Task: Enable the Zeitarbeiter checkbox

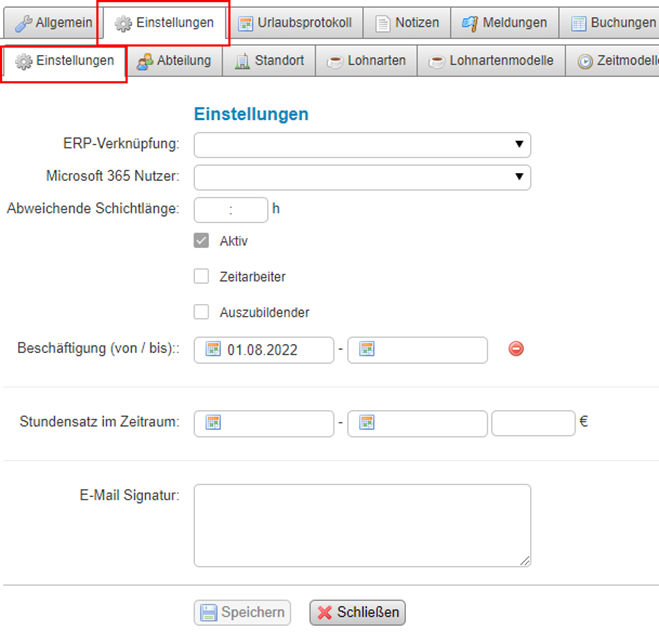Action: pyautogui.click(x=201, y=276)
